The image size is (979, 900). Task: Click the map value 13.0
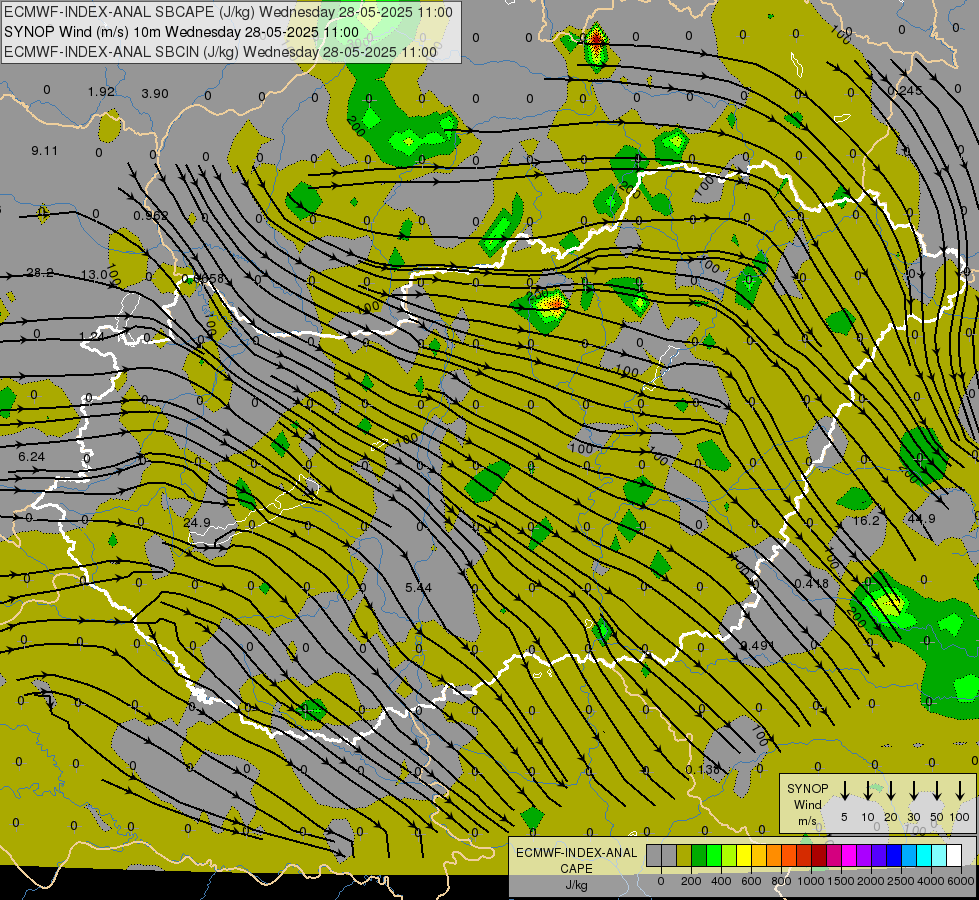pos(94,274)
